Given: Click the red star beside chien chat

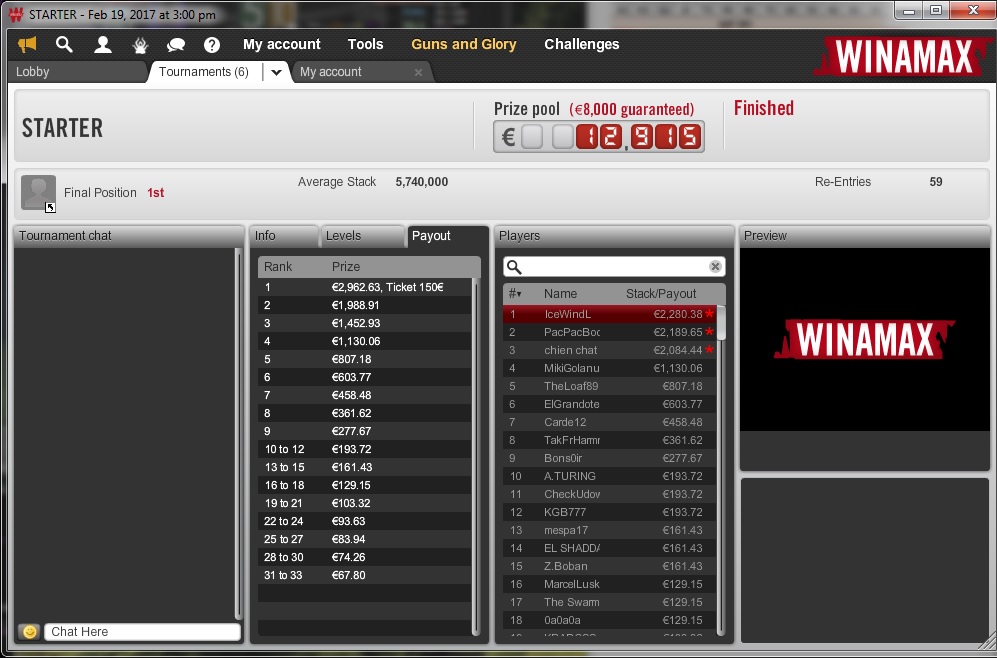Looking at the screenshot, I should pos(710,349).
